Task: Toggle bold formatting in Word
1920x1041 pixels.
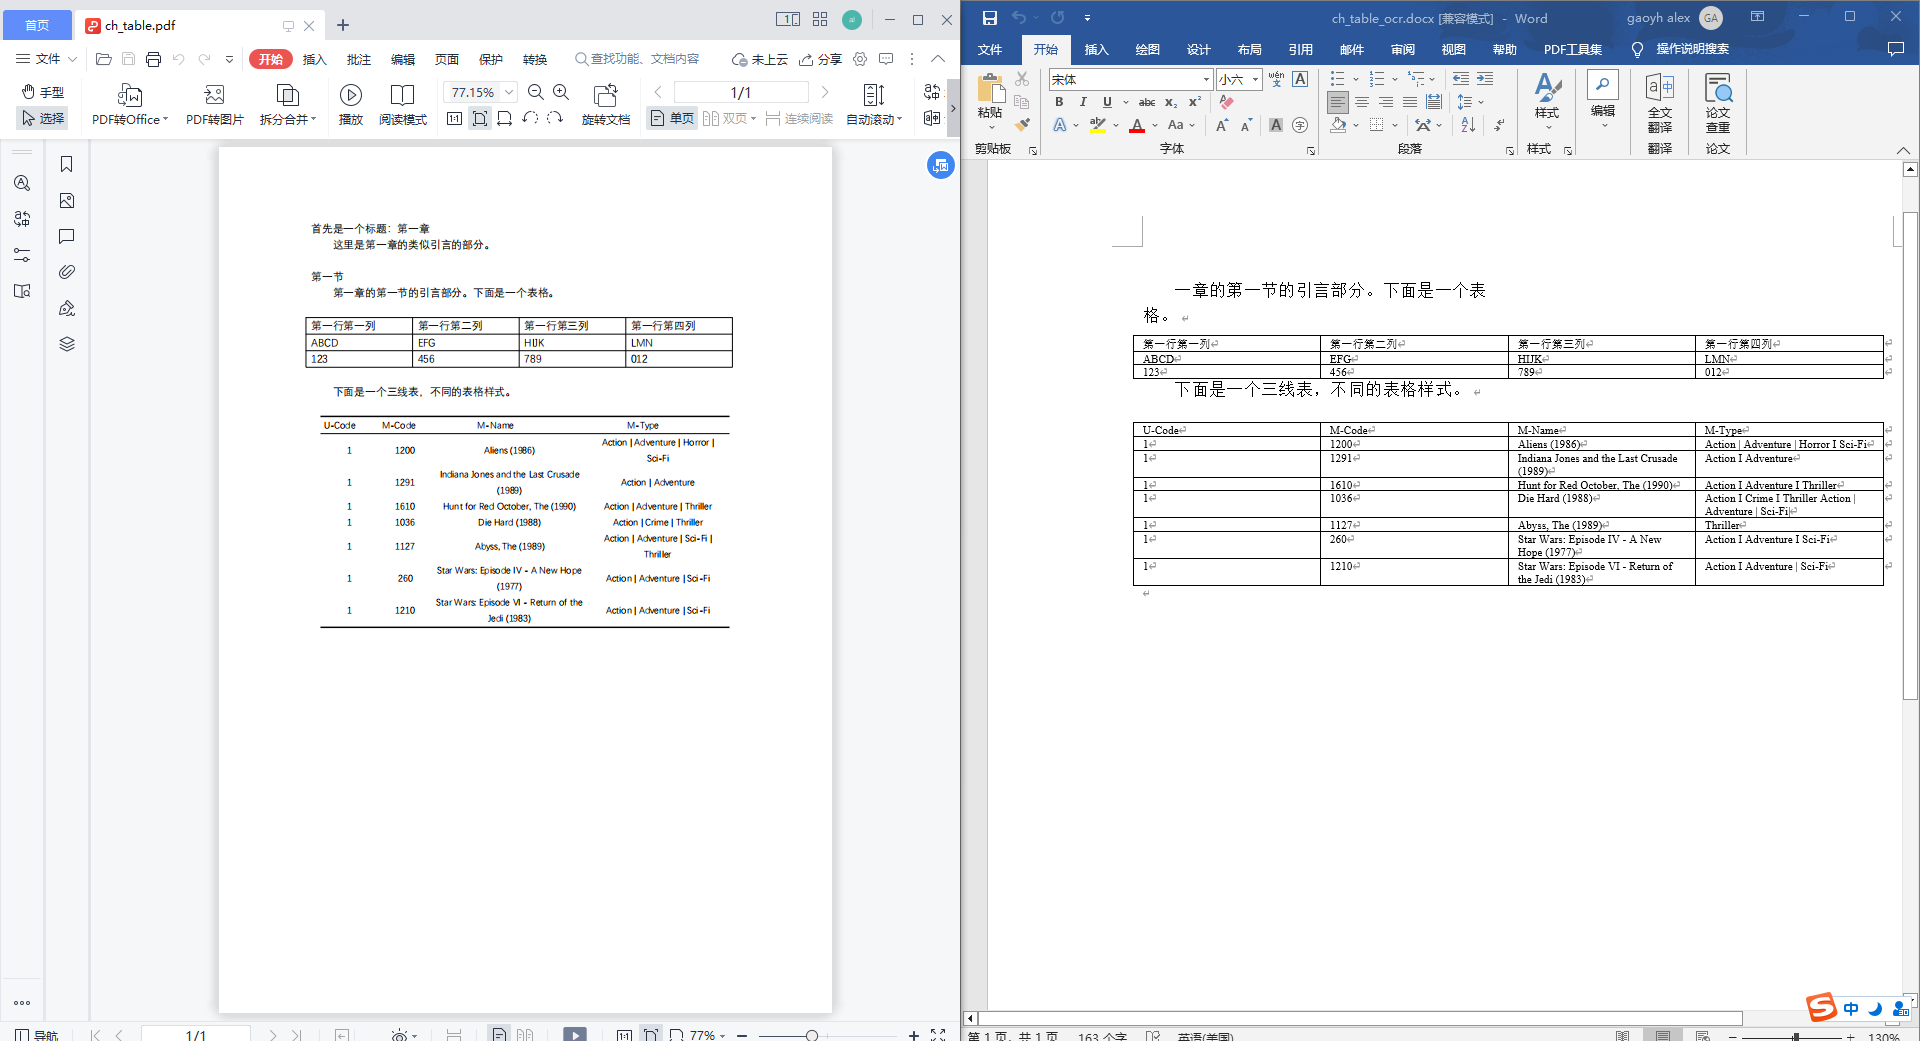Action: coord(1058,102)
